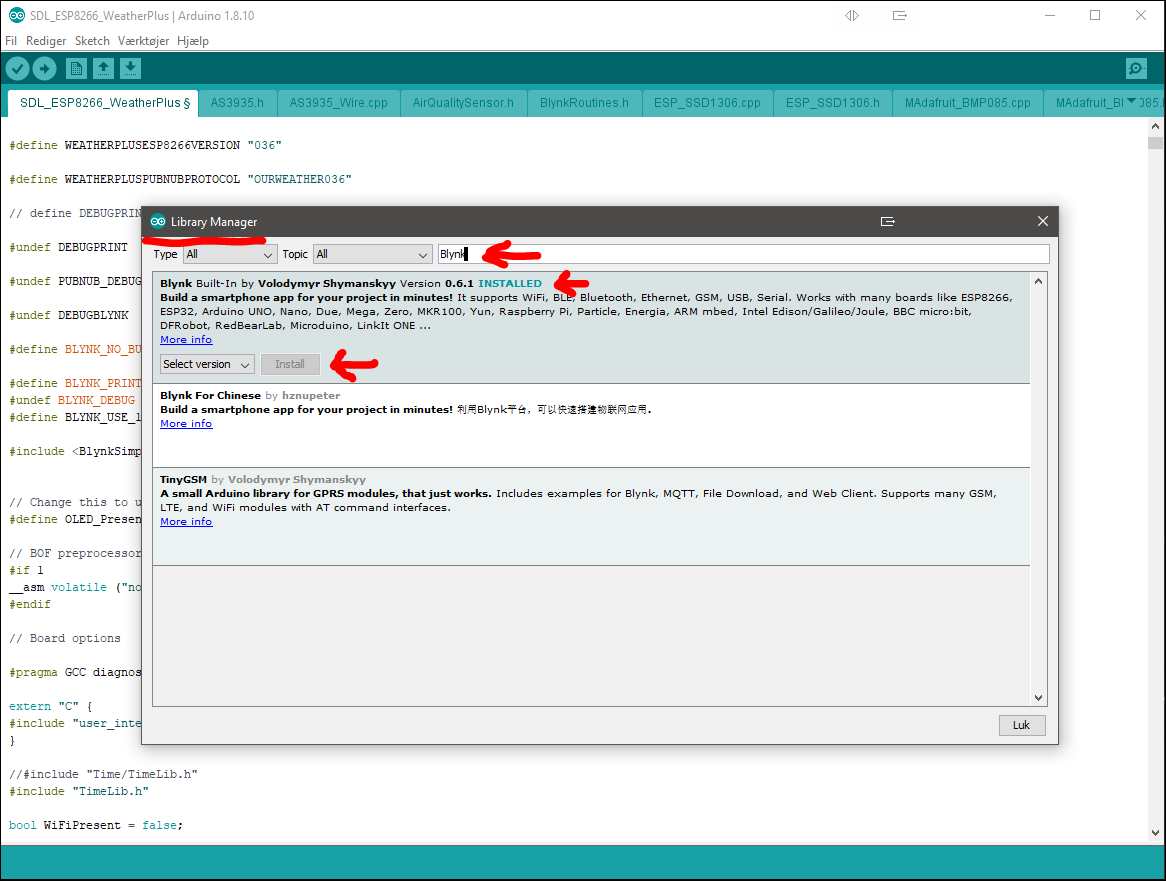Create a new sketch with the New icon
This screenshot has height=881, width=1166.
pyautogui.click(x=76, y=69)
